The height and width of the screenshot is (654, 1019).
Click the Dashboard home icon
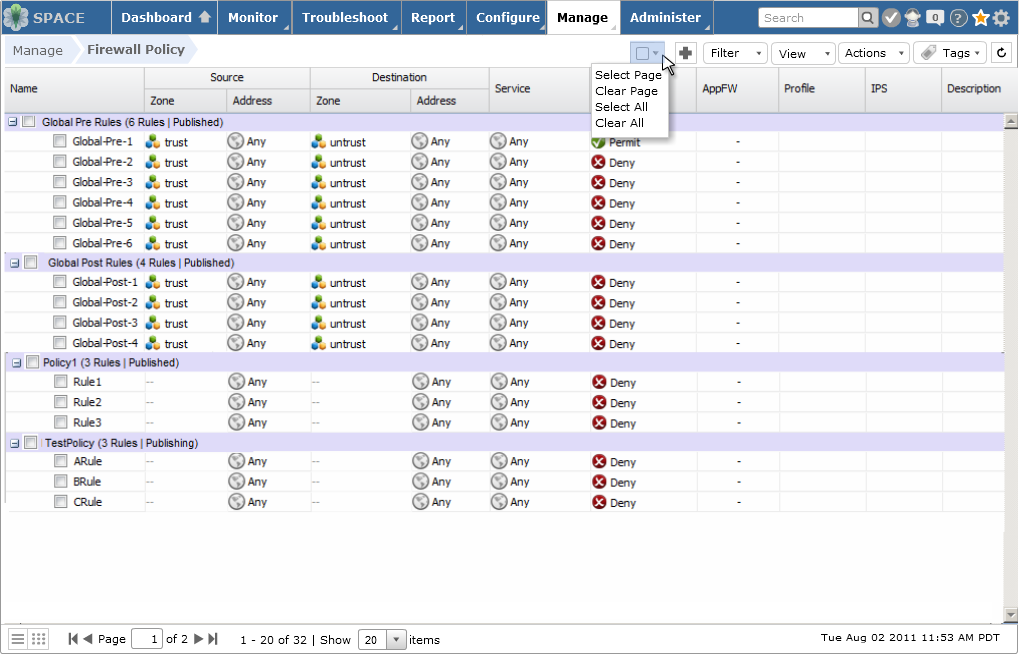tap(205, 17)
